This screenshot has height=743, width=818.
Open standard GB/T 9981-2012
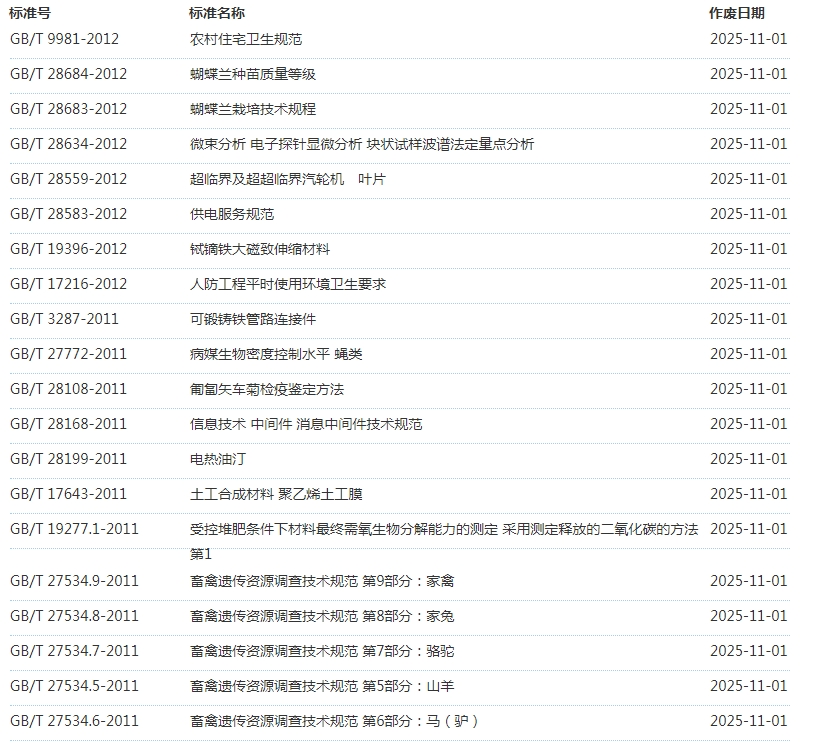click(64, 39)
